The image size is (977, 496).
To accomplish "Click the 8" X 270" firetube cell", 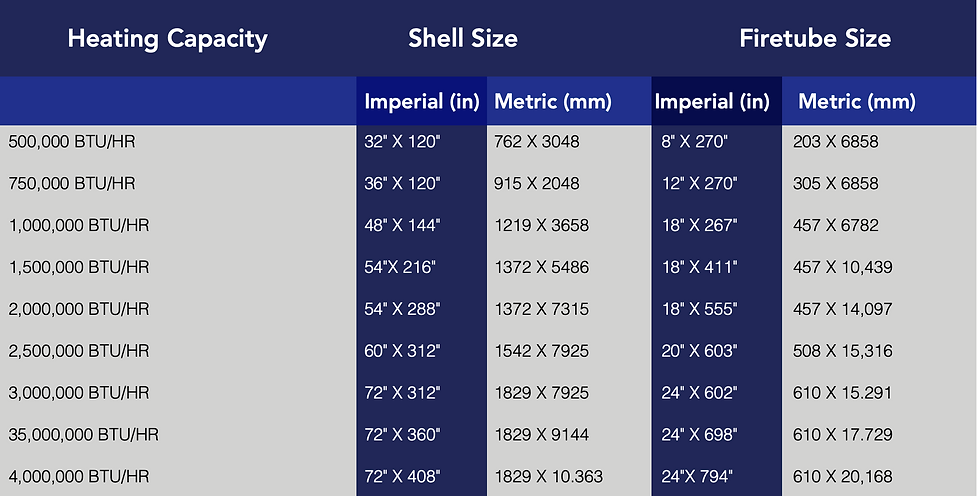I will pyautogui.click(x=694, y=141).
